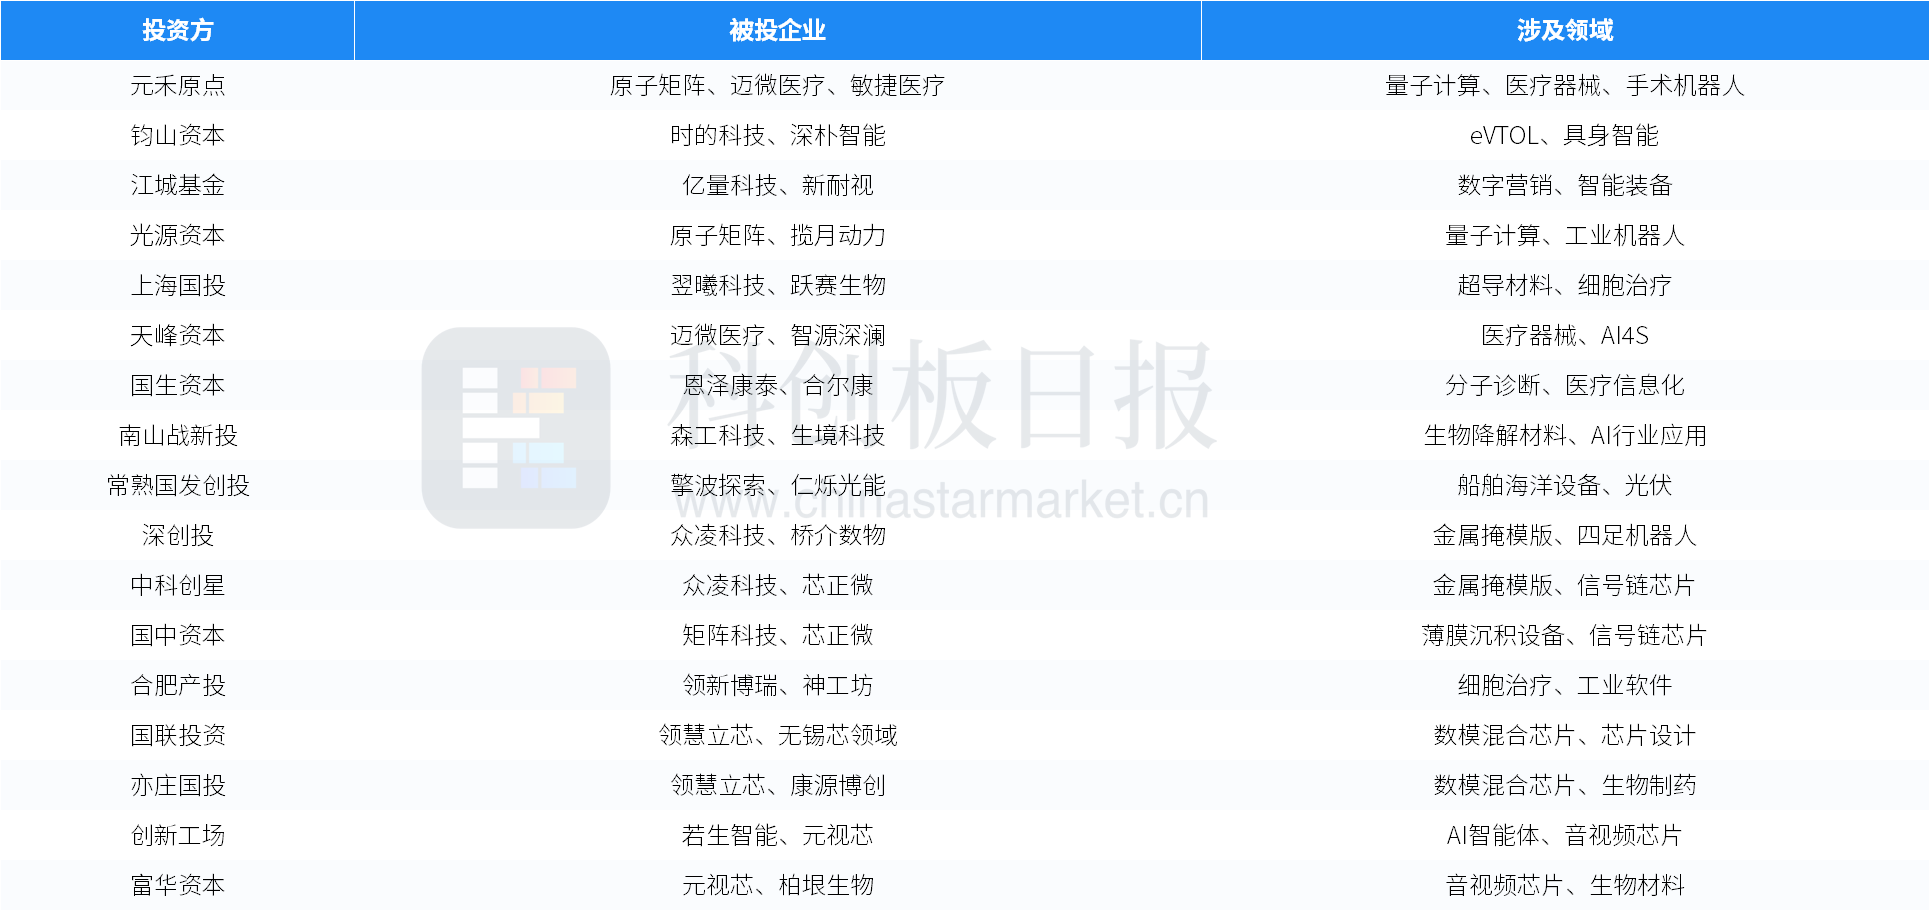Pick the cell 量子计算、工业机器人
The height and width of the screenshot is (911, 1929).
tap(1565, 235)
